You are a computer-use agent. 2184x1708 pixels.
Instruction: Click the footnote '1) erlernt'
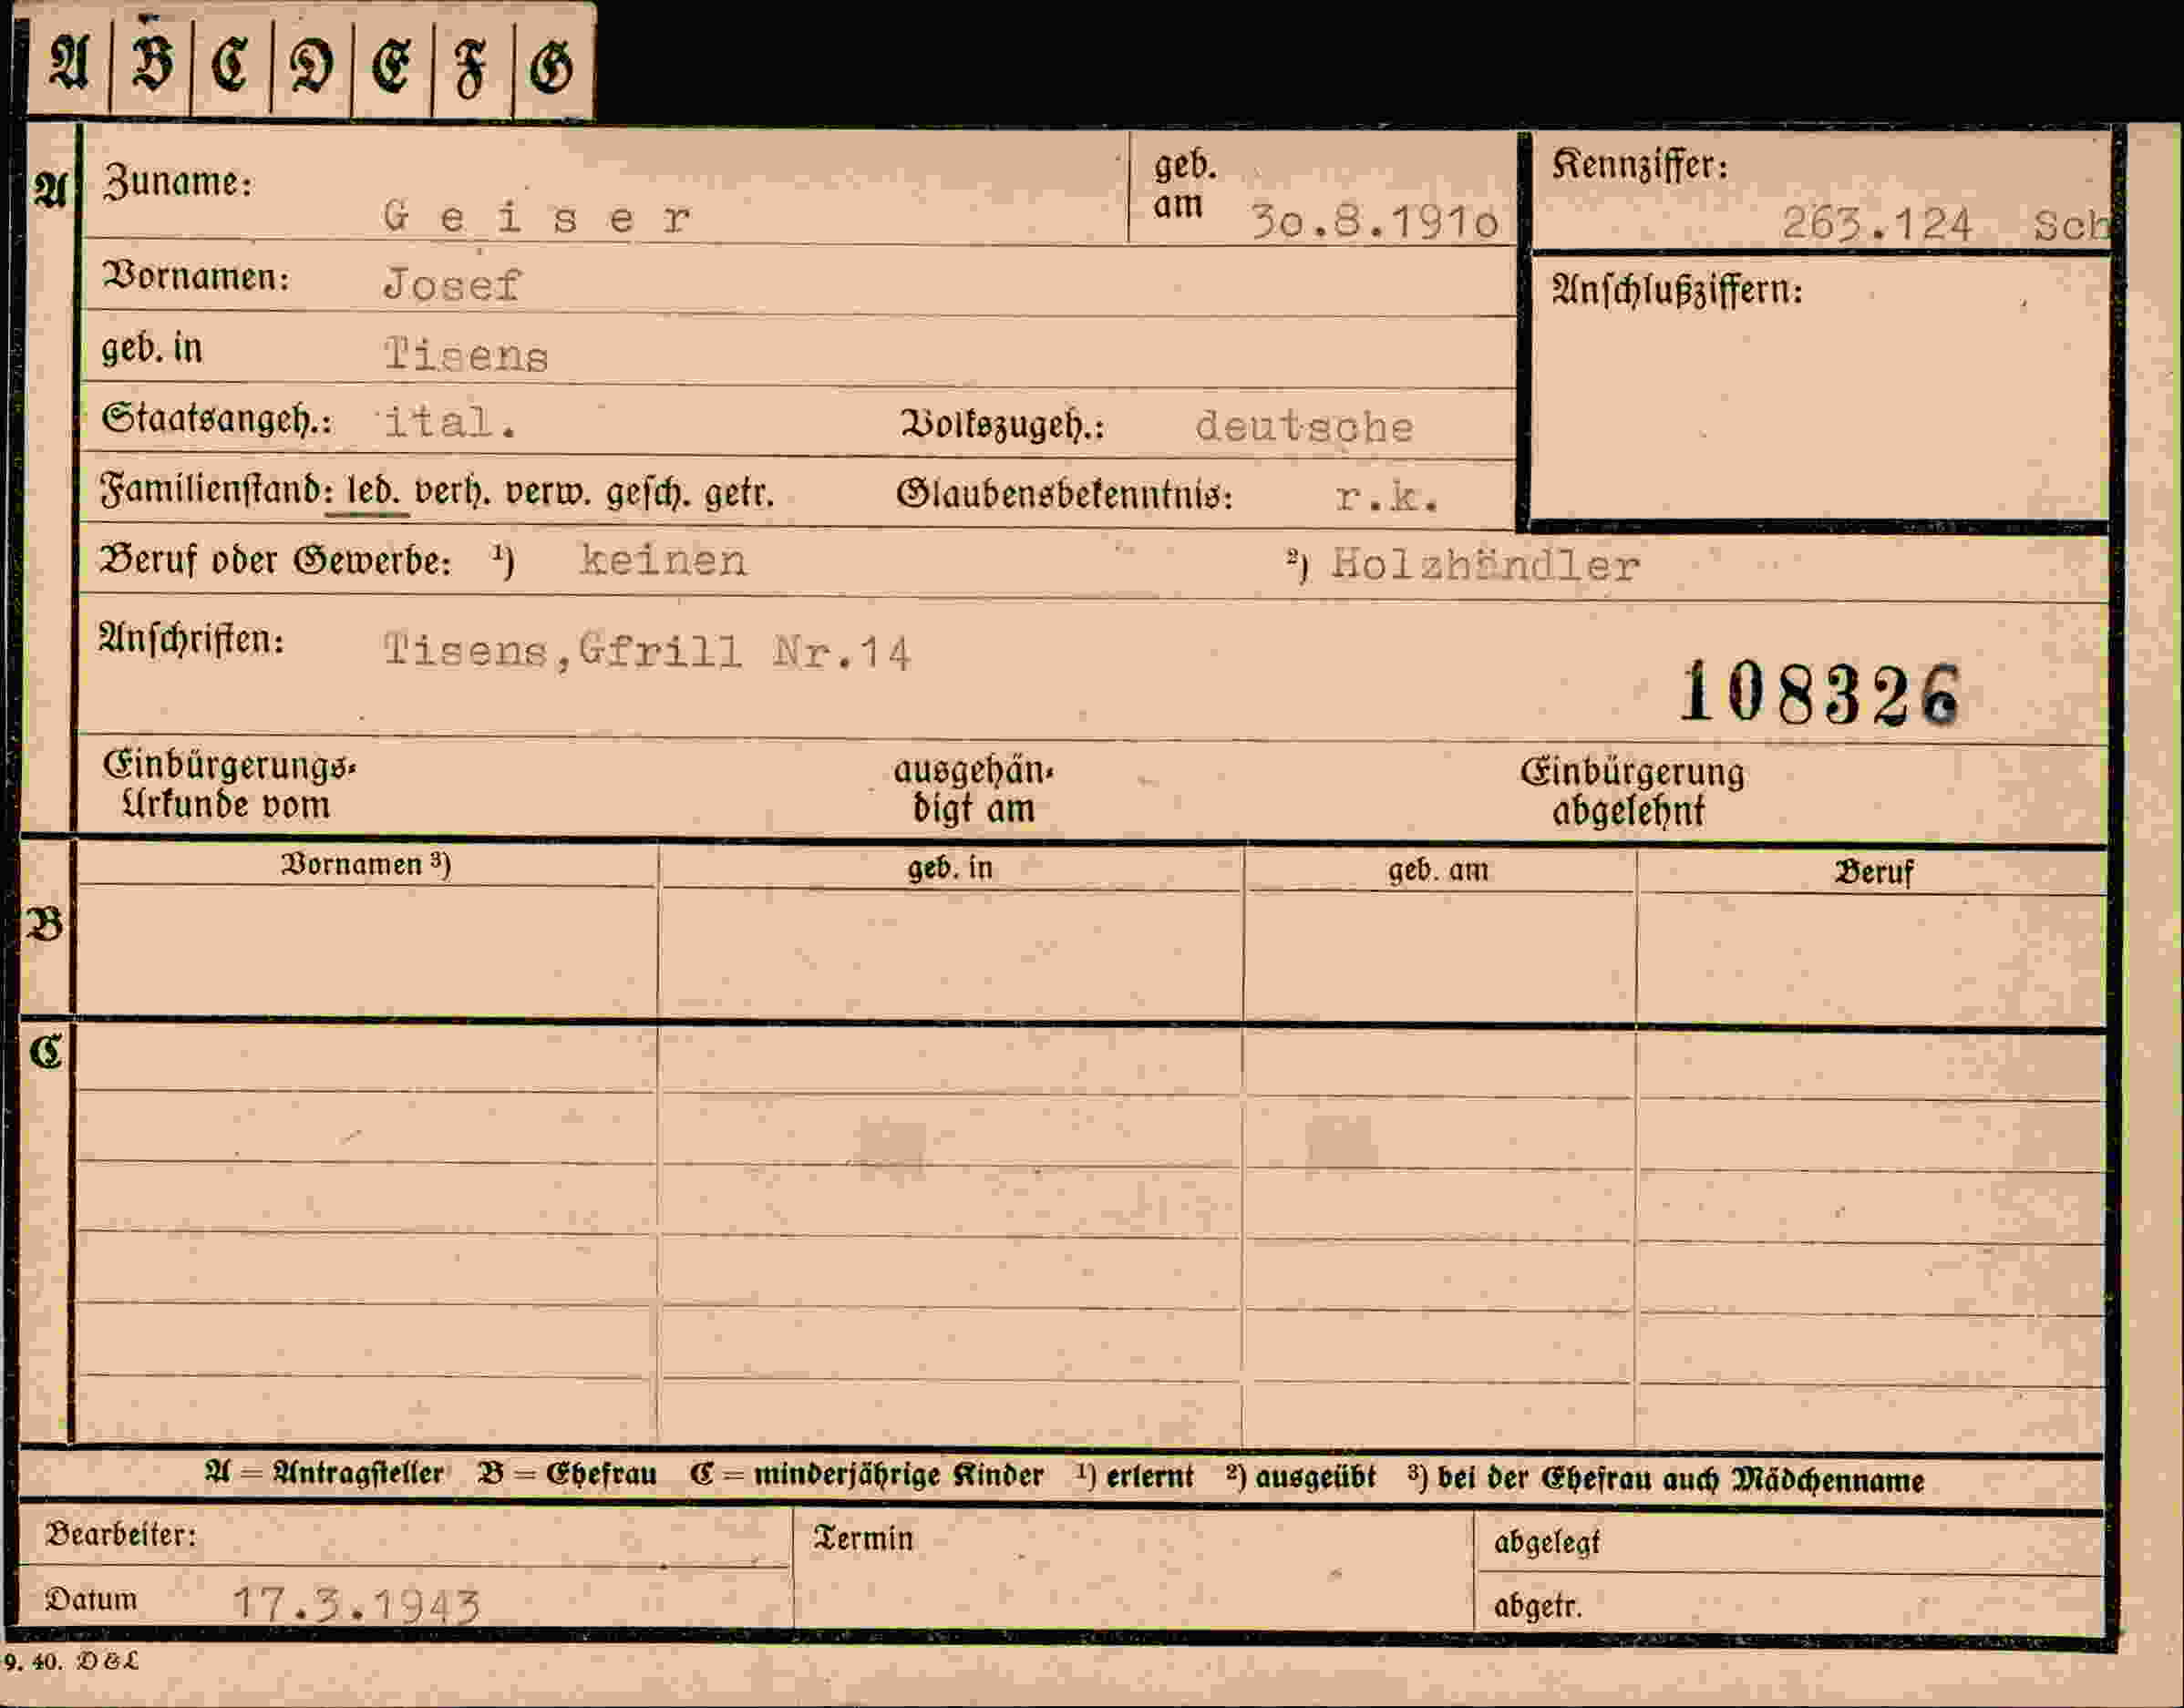(1135, 1476)
